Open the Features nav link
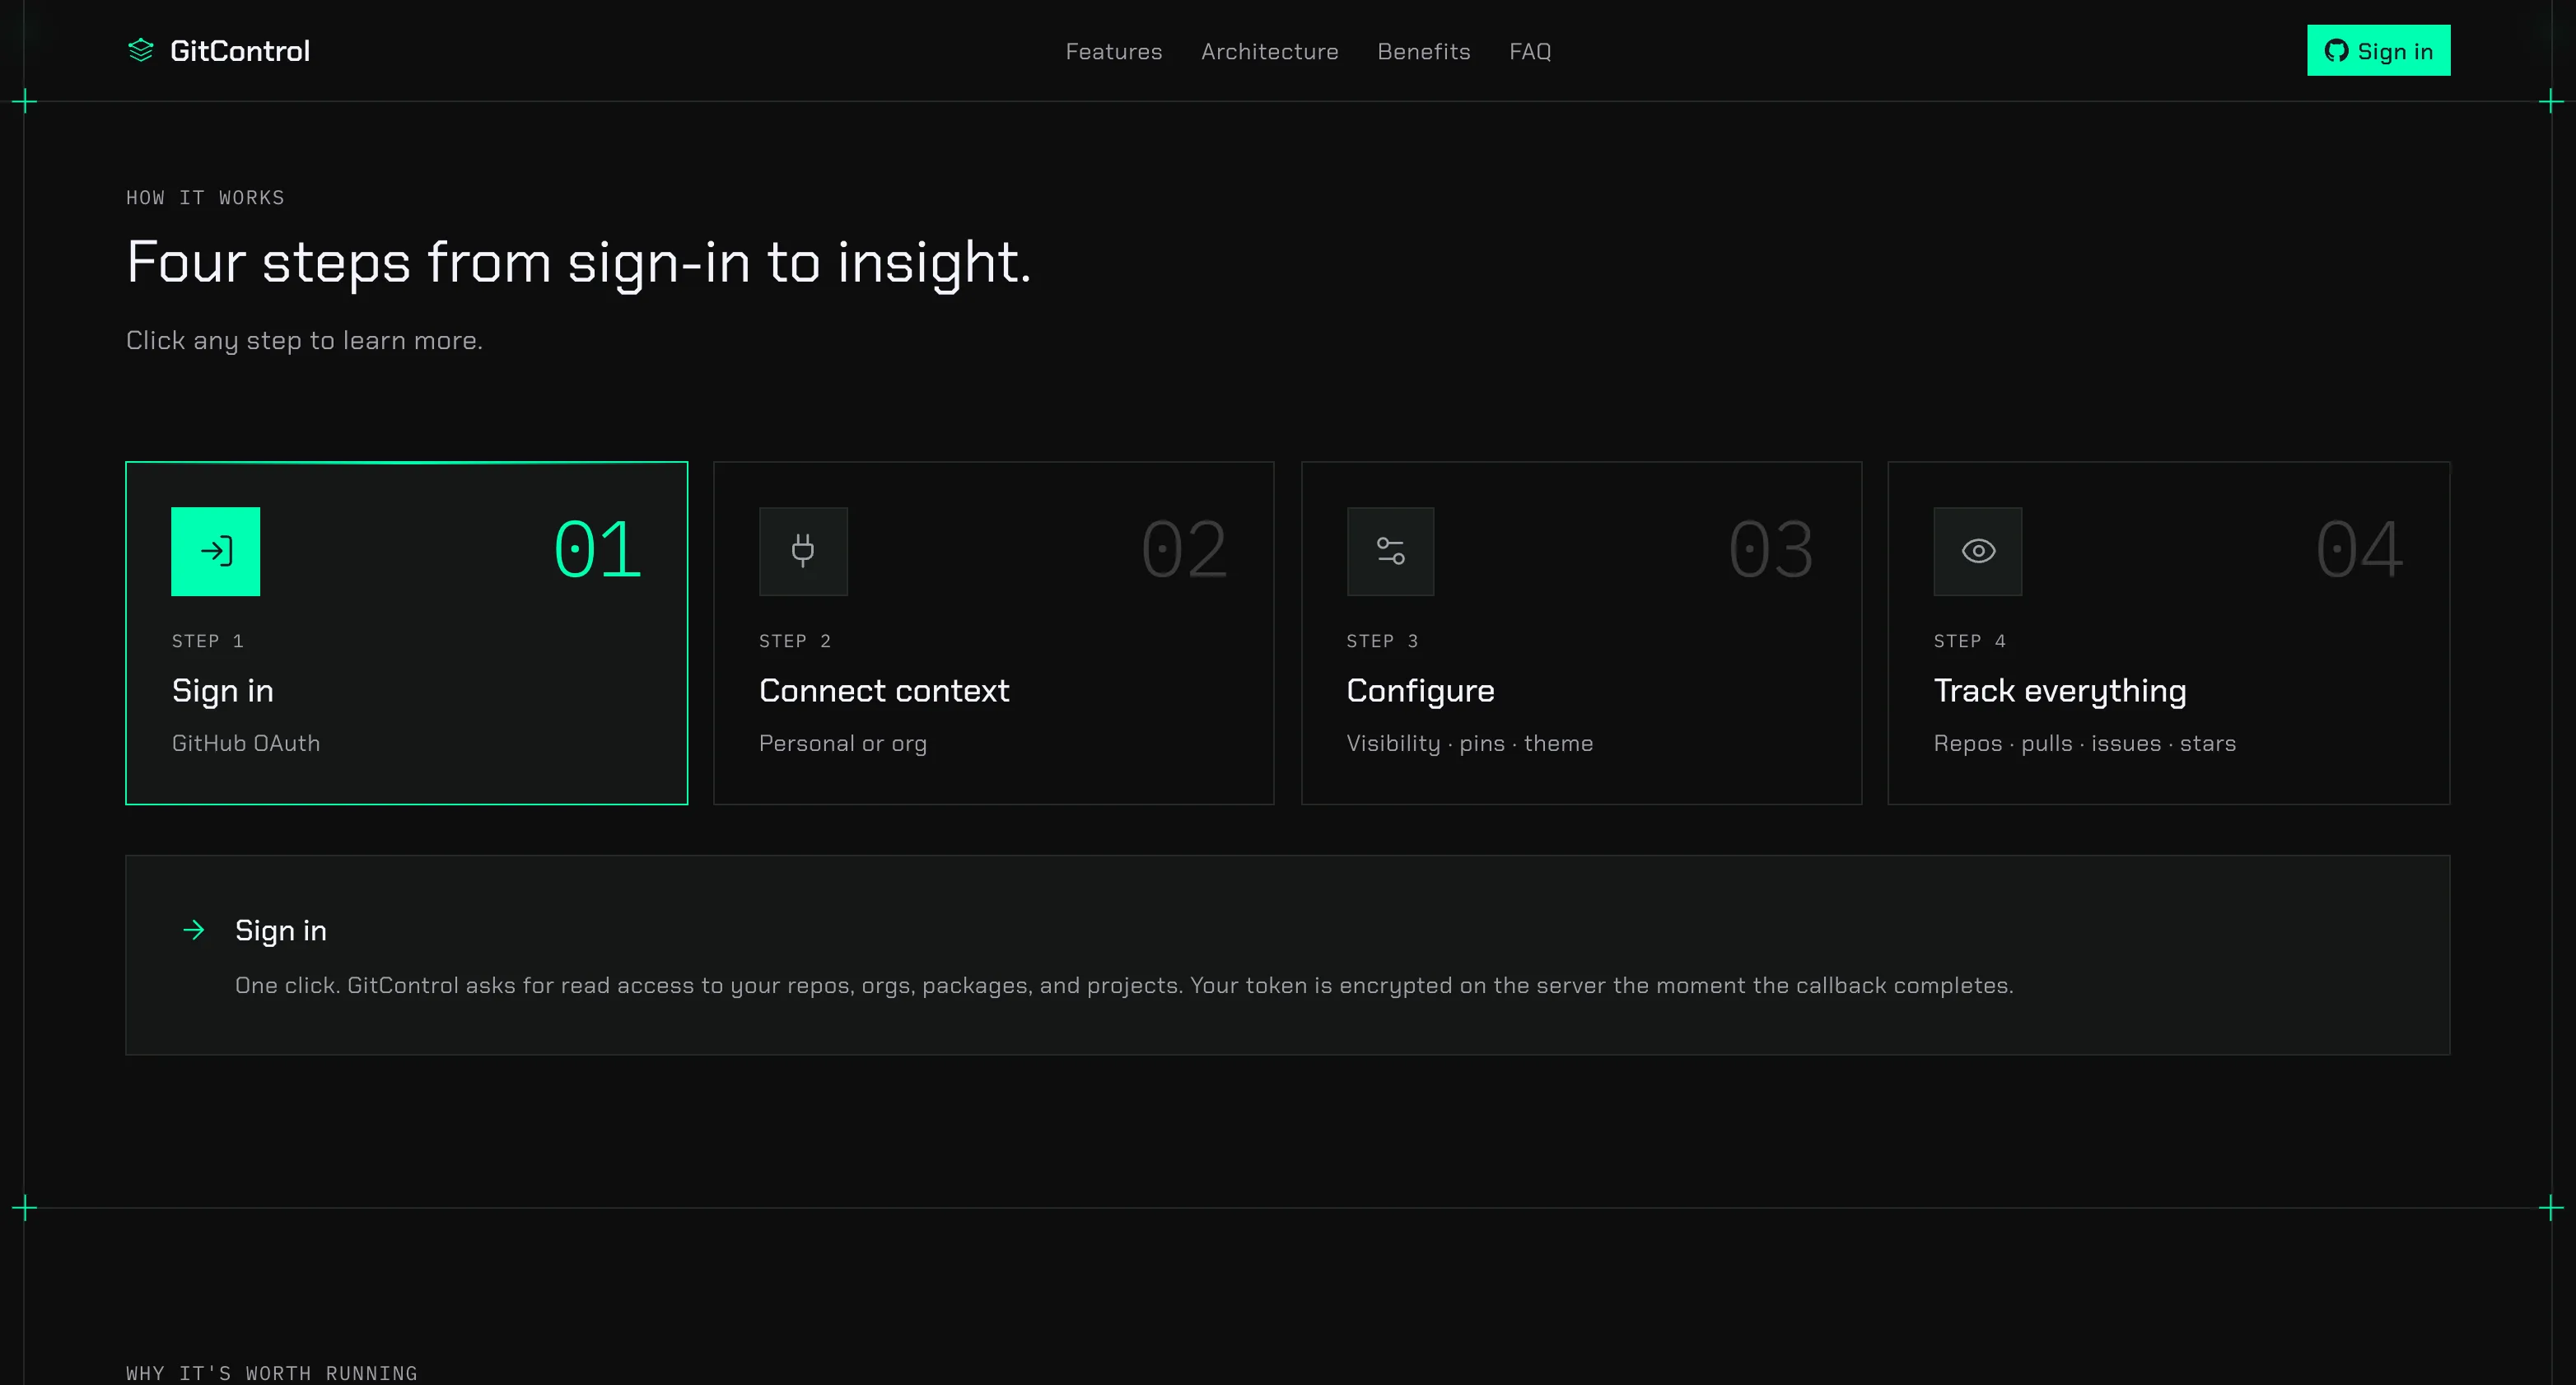 click(1113, 51)
